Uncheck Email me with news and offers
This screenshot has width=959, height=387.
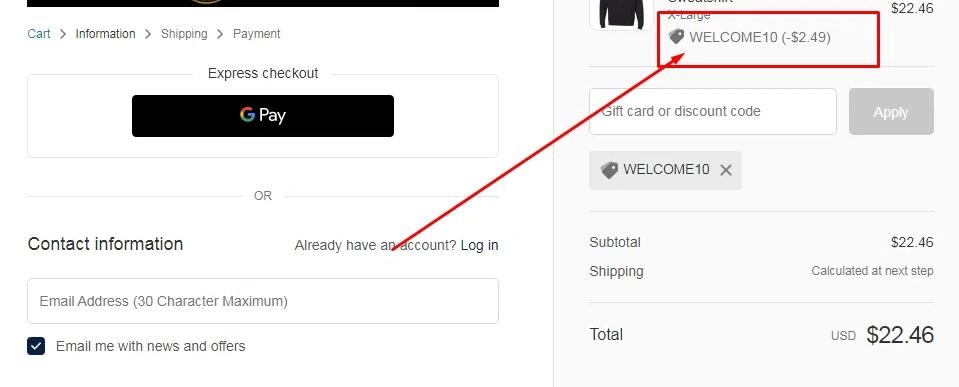pos(36,346)
